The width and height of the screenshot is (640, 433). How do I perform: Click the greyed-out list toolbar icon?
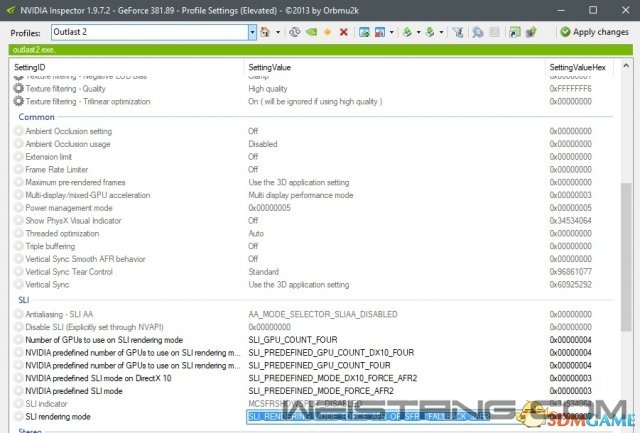(x=494, y=32)
